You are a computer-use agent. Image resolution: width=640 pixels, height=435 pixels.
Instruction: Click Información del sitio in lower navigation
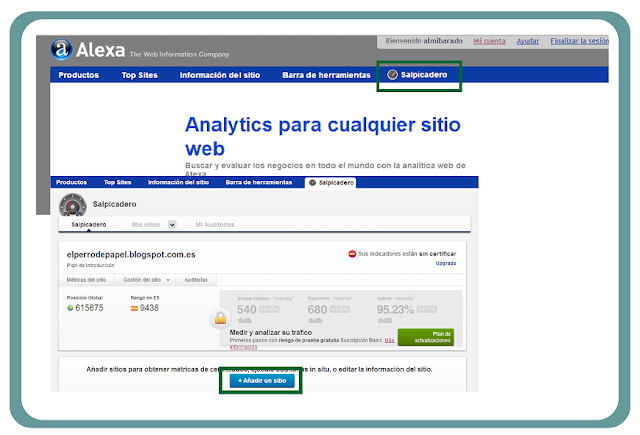pyautogui.click(x=178, y=182)
